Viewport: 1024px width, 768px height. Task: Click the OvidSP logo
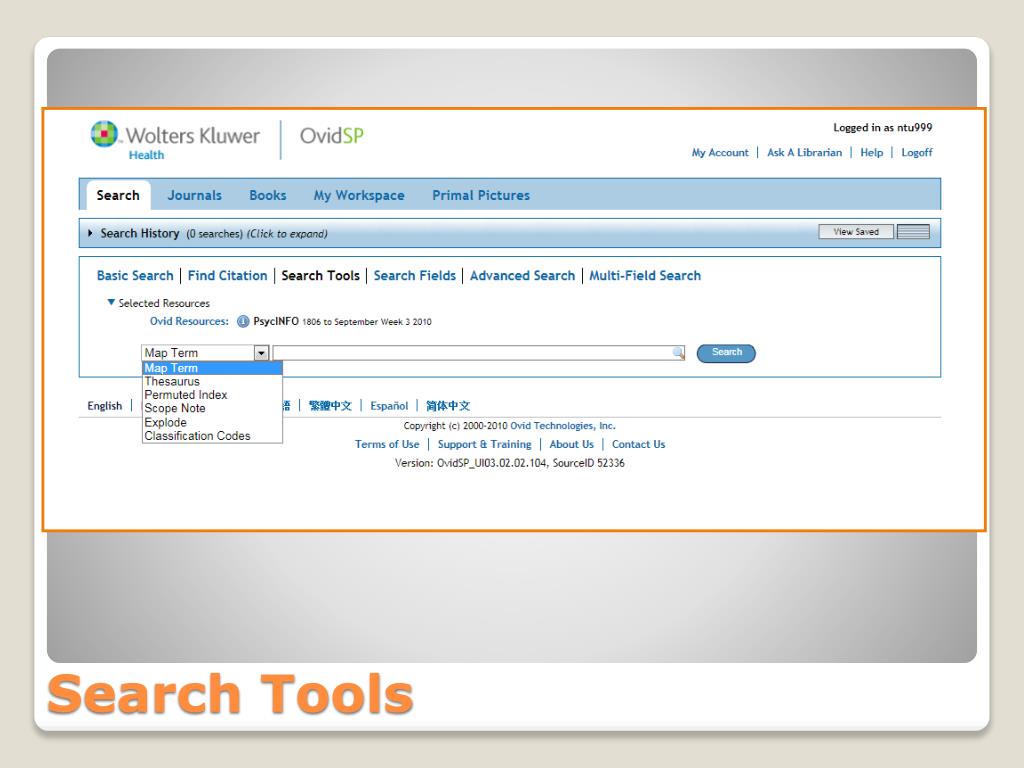tap(332, 136)
